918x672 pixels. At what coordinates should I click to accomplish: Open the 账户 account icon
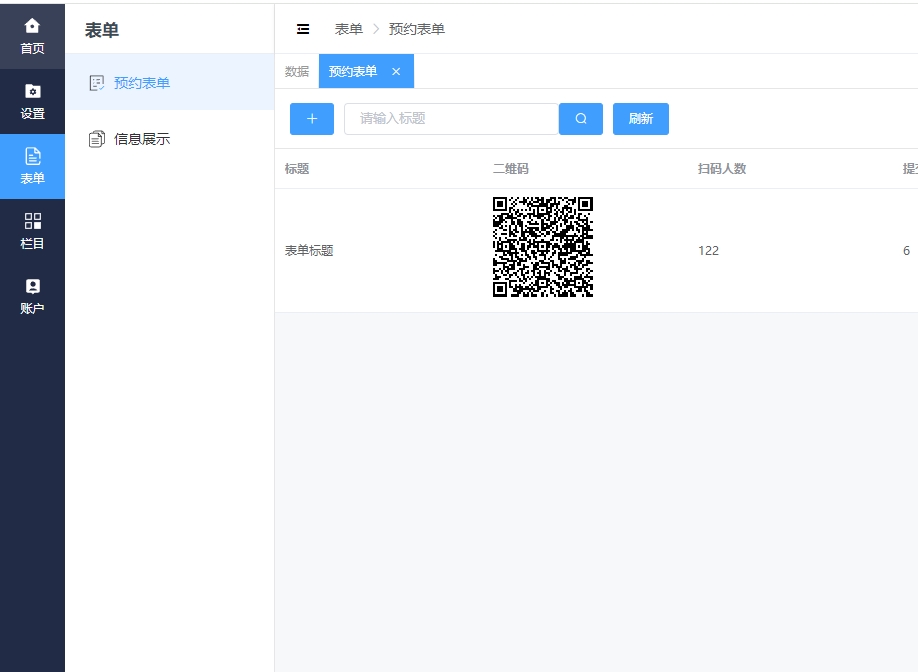(x=32, y=296)
